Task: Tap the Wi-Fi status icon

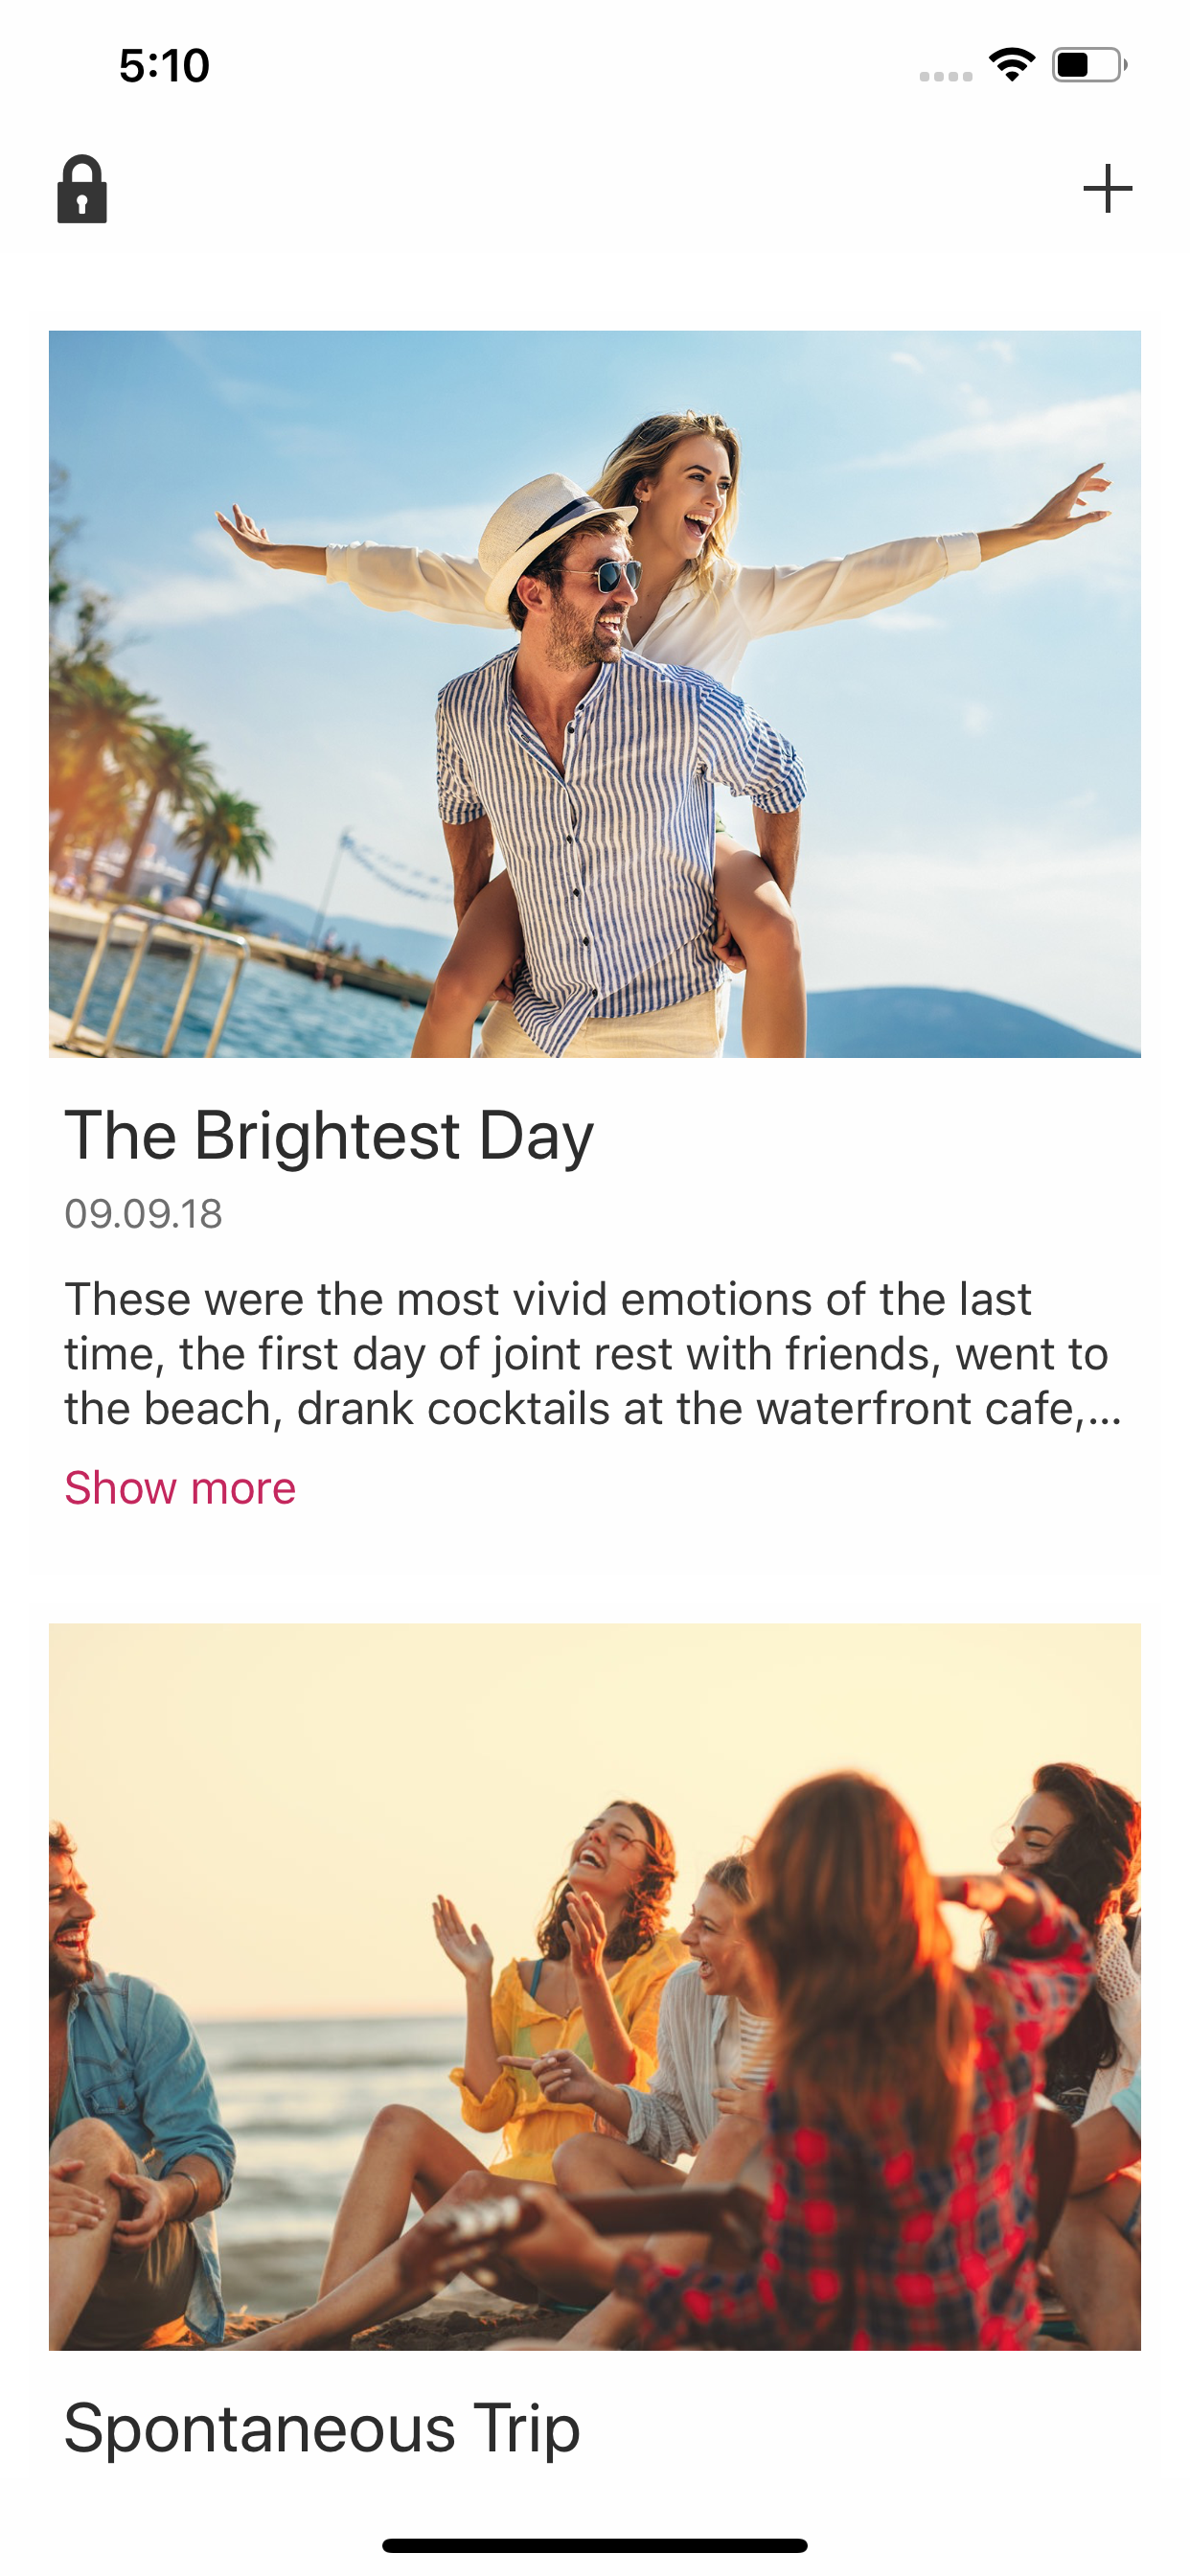Action: point(1011,66)
